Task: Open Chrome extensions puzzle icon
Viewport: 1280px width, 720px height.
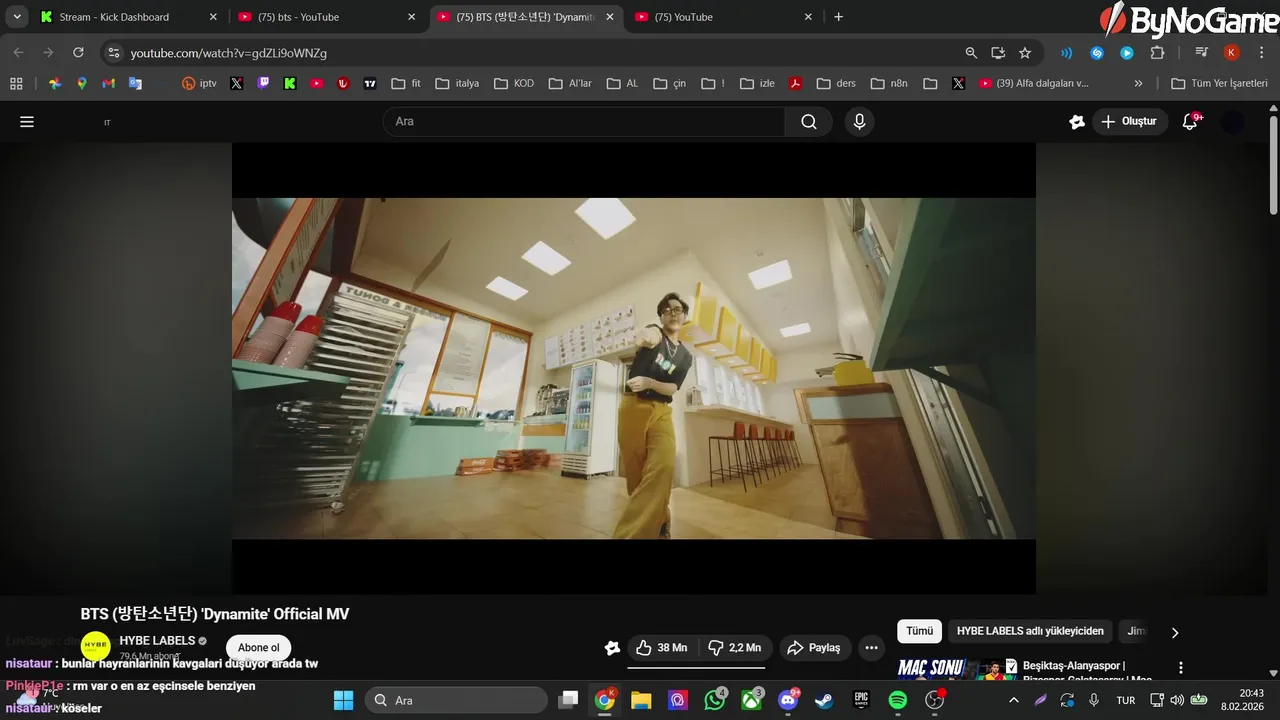Action: (x=1157, y=53)
